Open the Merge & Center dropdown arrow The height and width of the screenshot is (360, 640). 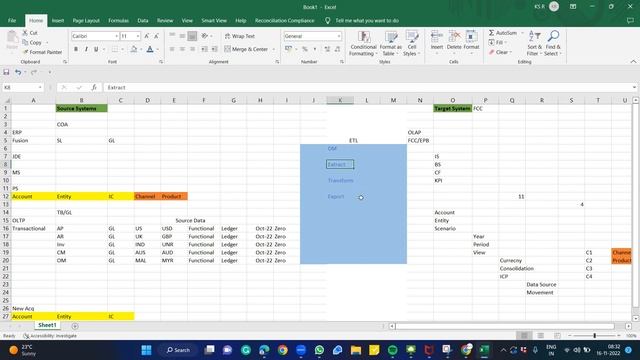click(273, 49)
